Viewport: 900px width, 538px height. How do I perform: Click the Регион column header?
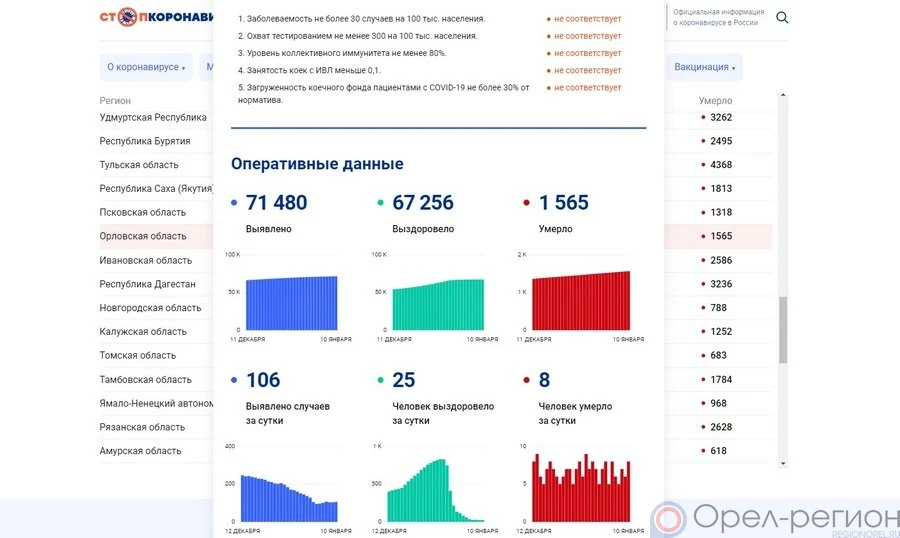pos(115,101)
